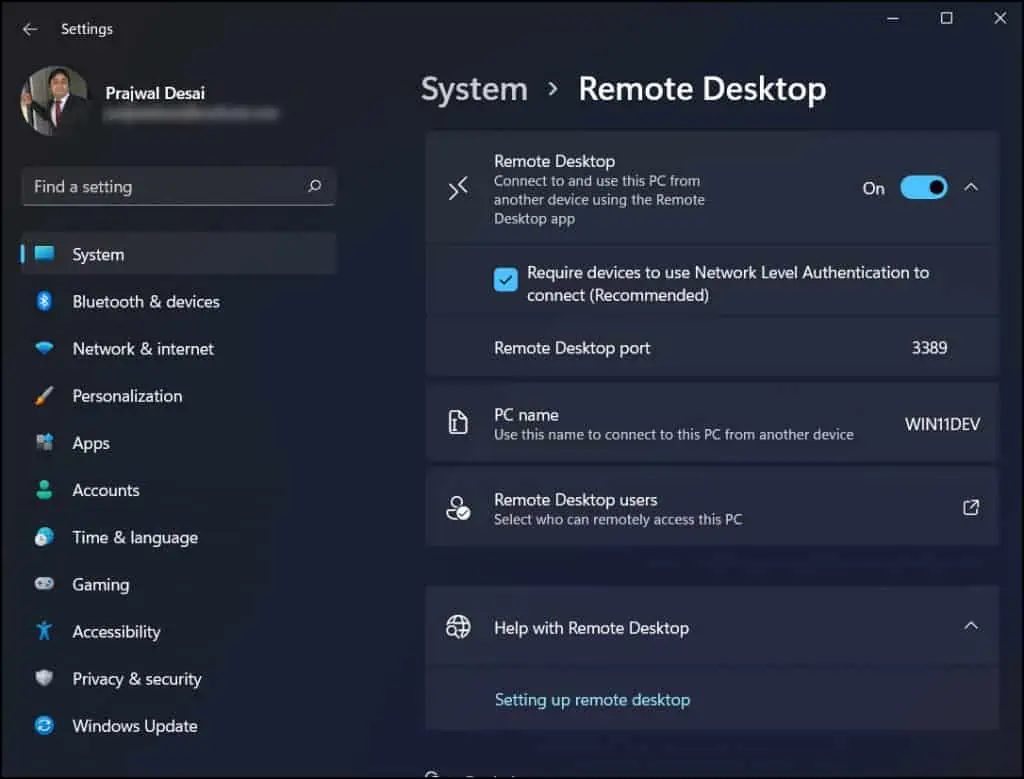Open Windows Update label
The image size is (1024, 779).
click(x=135, y=726)
